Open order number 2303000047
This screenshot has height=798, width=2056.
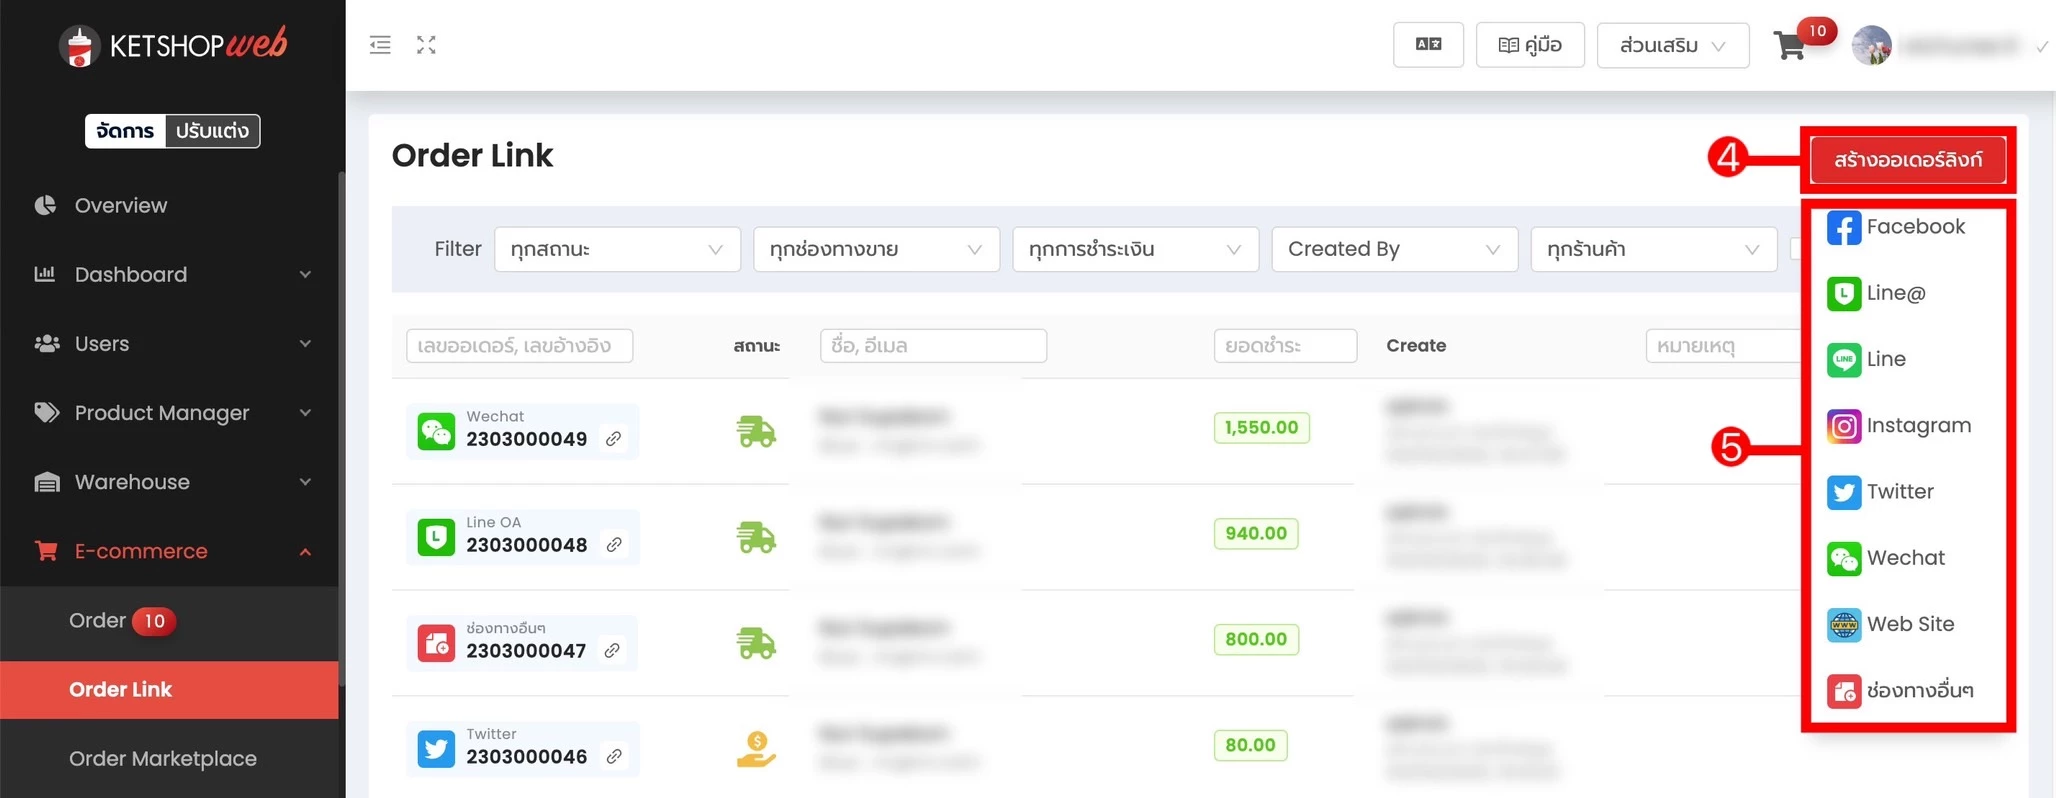[526, 651]
